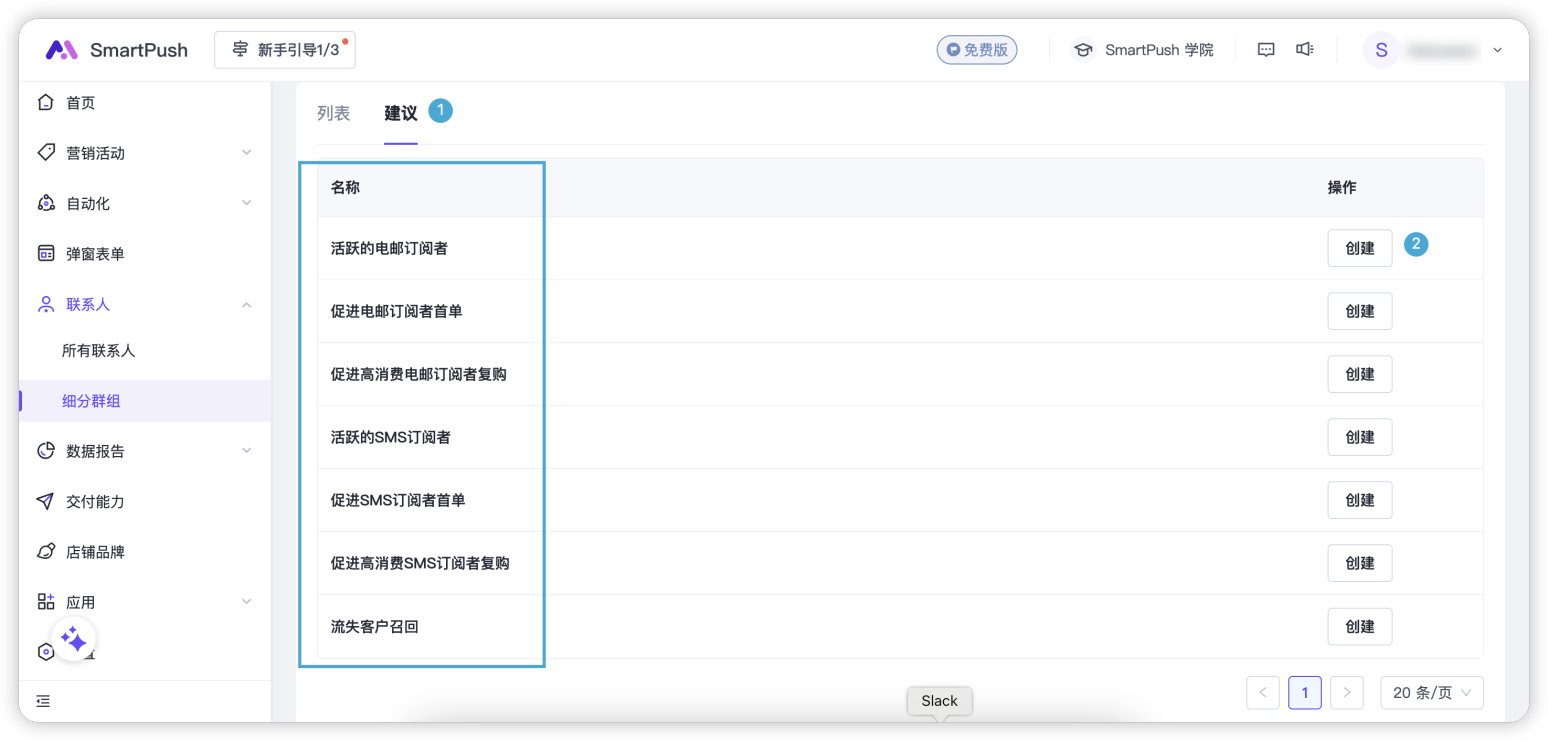Open 弹窗表单 from the sidebar
Image resolution: width=1548 pixels, height=741 pixels.
click(x=95, y=254)
